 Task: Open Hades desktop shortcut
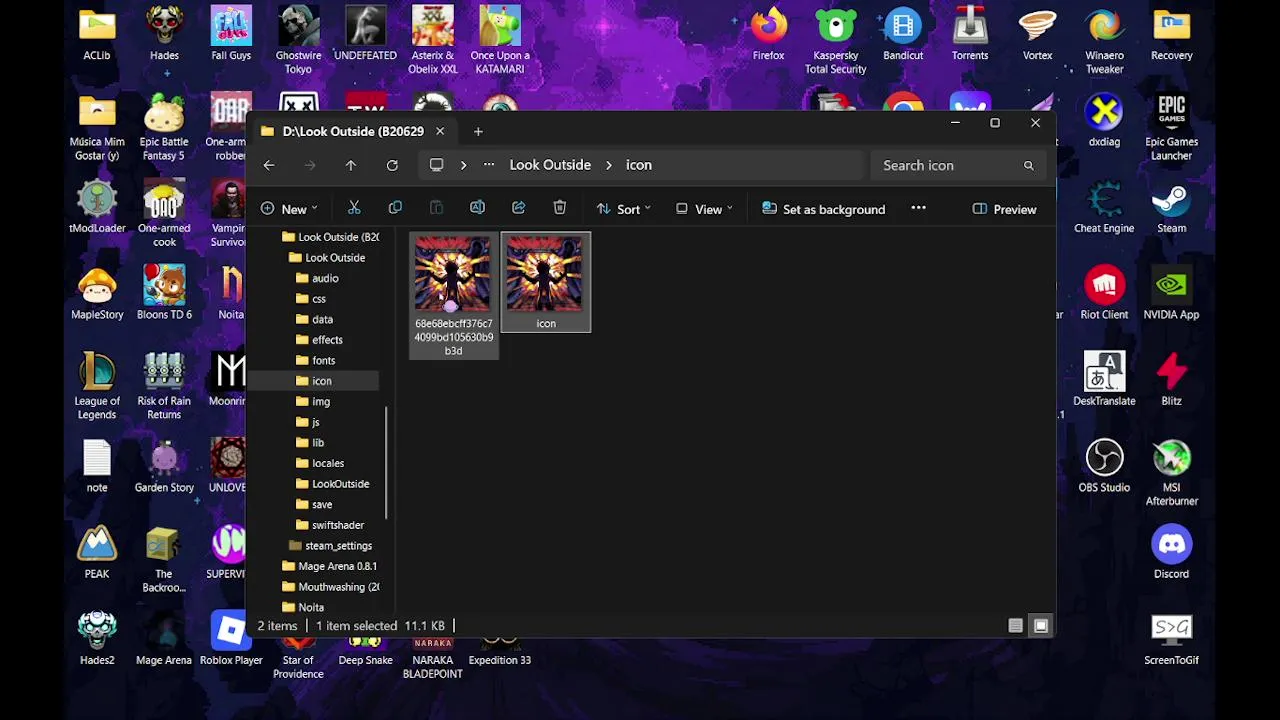pyautogui.click(x=164, y=35)
